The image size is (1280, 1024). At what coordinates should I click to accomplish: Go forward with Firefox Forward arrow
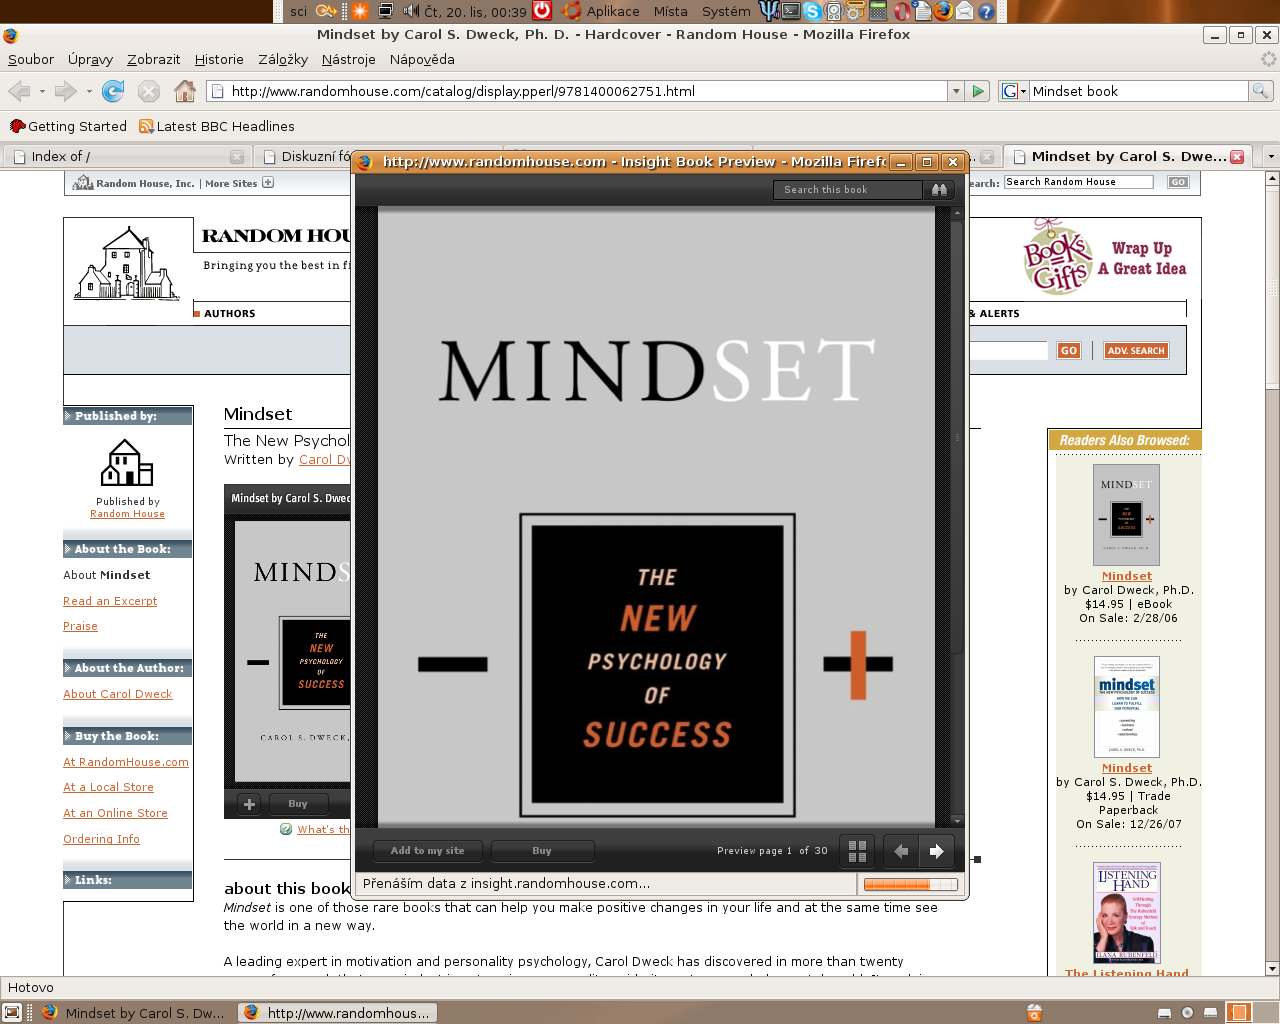[65, 91]
